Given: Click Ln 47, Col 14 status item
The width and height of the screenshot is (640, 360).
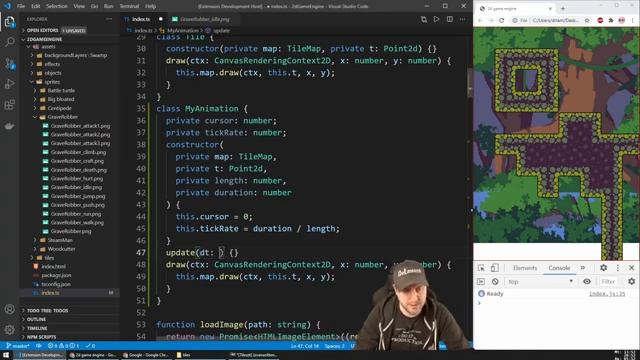Looking at the screenshot, I should 304,346.
